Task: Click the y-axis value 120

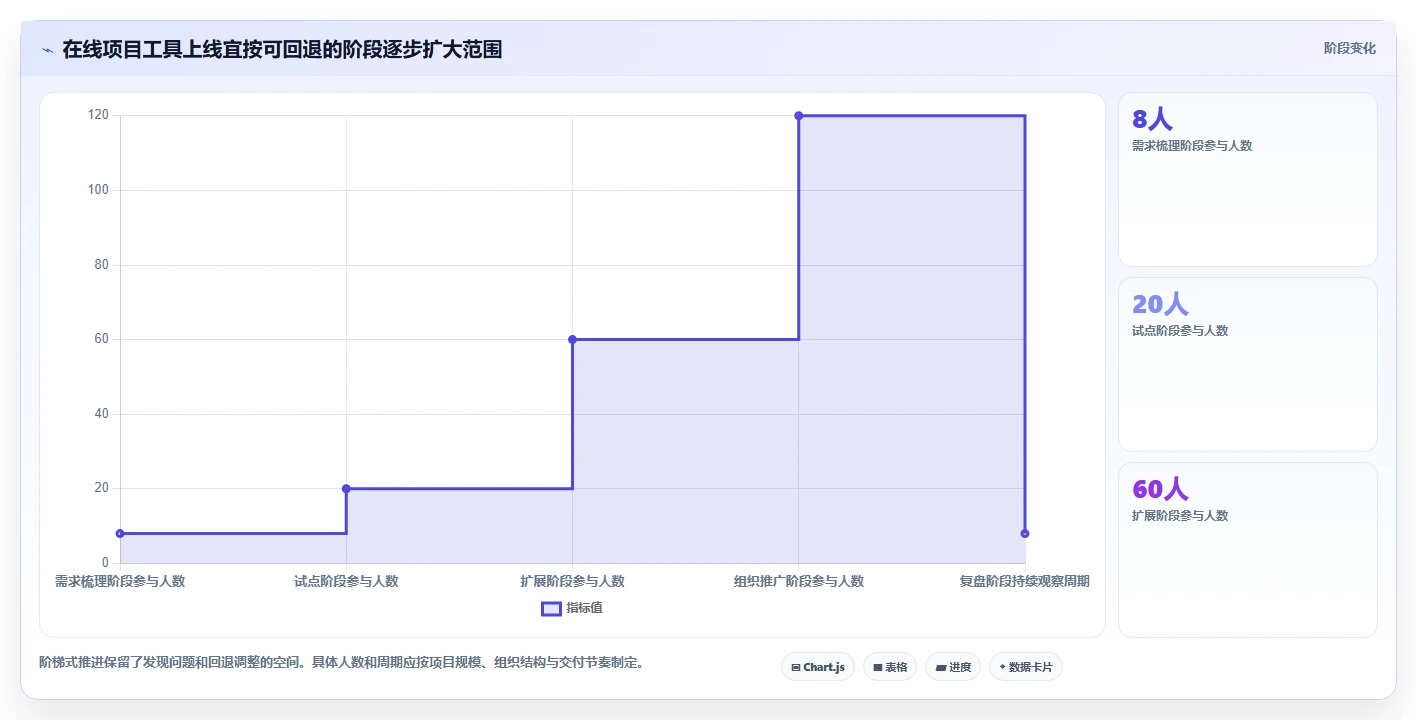Action: pos(98,115)
